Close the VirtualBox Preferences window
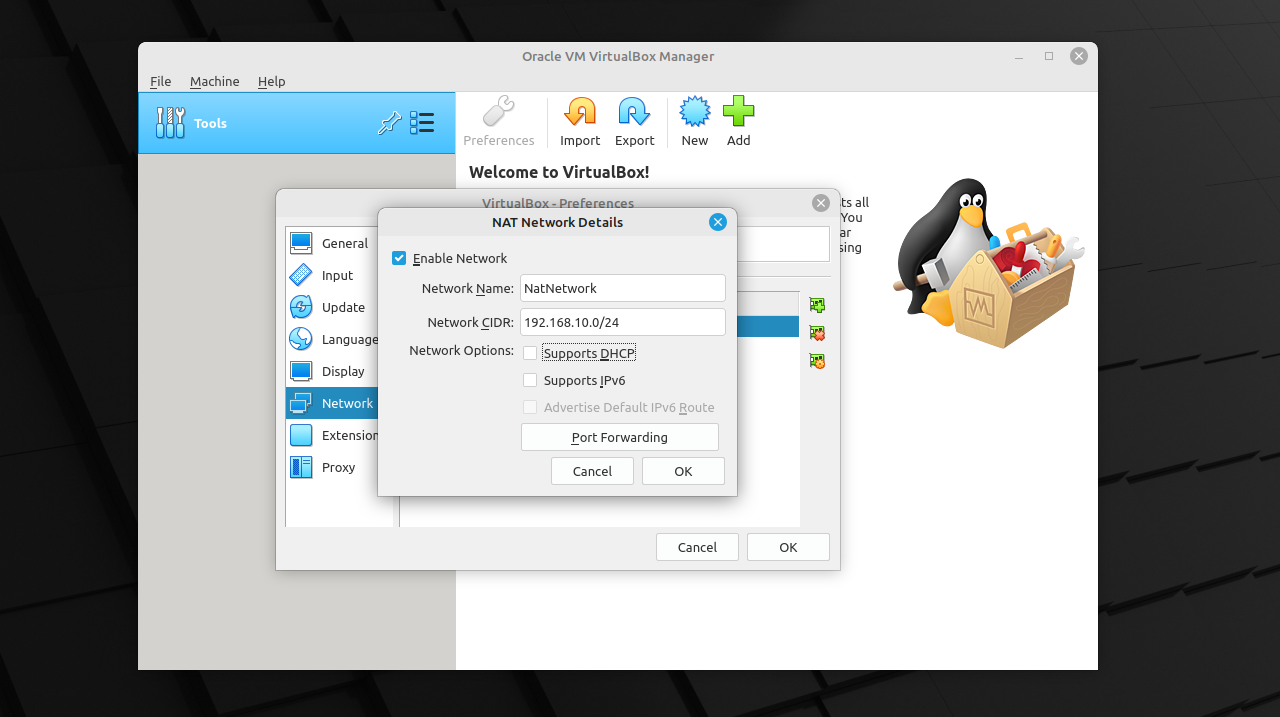Viewport: 1280px width, 717px height. pyautogui.click(x=821, y=203)
